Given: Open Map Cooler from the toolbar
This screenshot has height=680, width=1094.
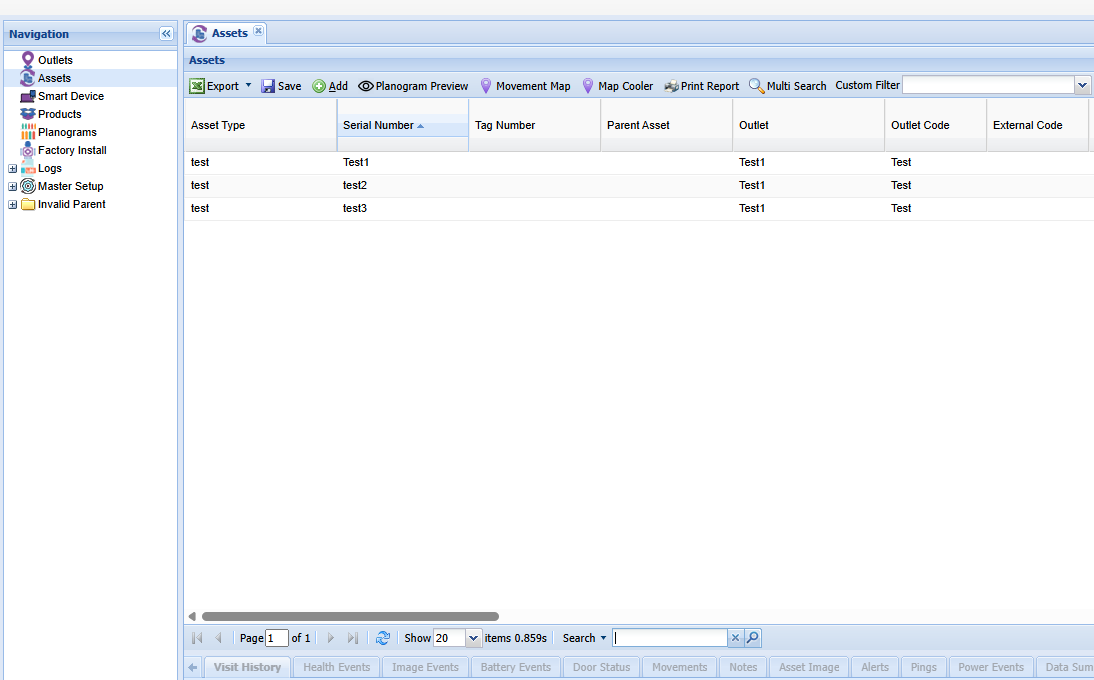Looking at the screenshot, I should tap(587, 85).
